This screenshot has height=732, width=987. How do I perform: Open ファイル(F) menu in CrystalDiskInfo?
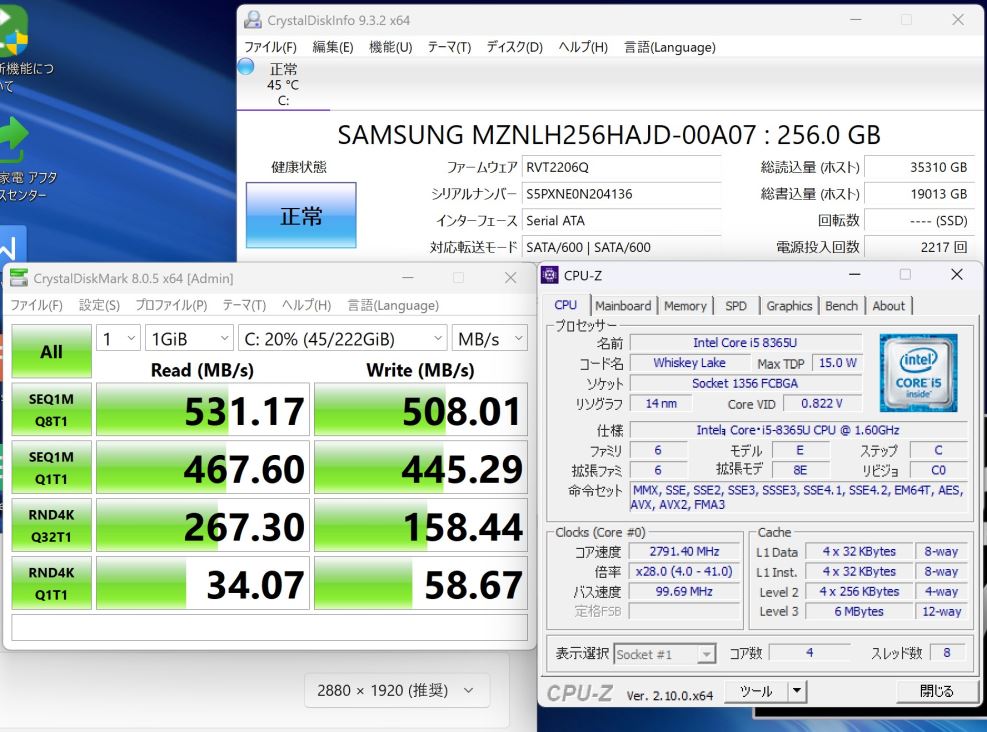270,47
